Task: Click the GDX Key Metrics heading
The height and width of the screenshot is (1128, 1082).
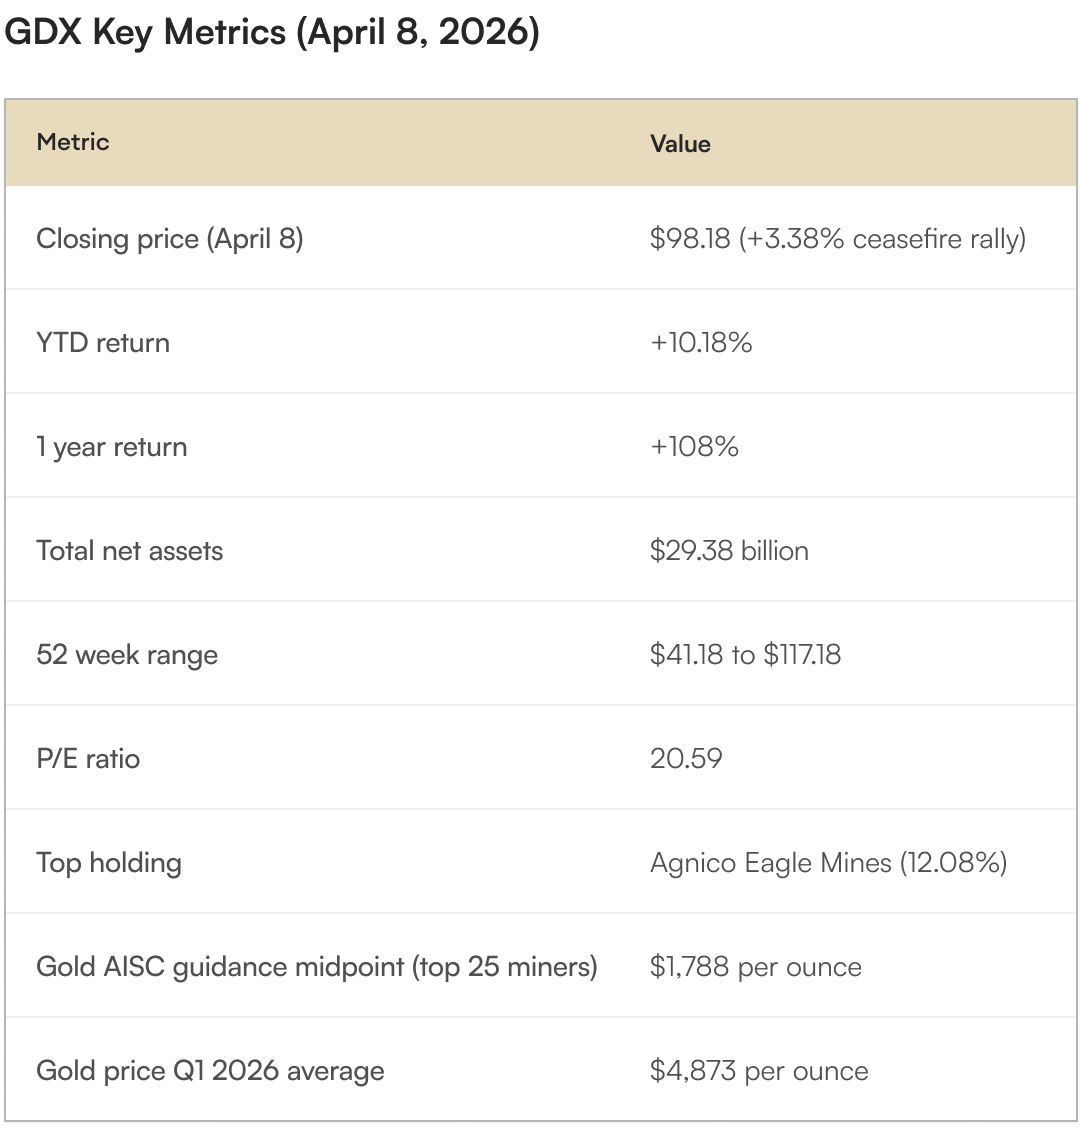Action: click(x=271, y=33)
